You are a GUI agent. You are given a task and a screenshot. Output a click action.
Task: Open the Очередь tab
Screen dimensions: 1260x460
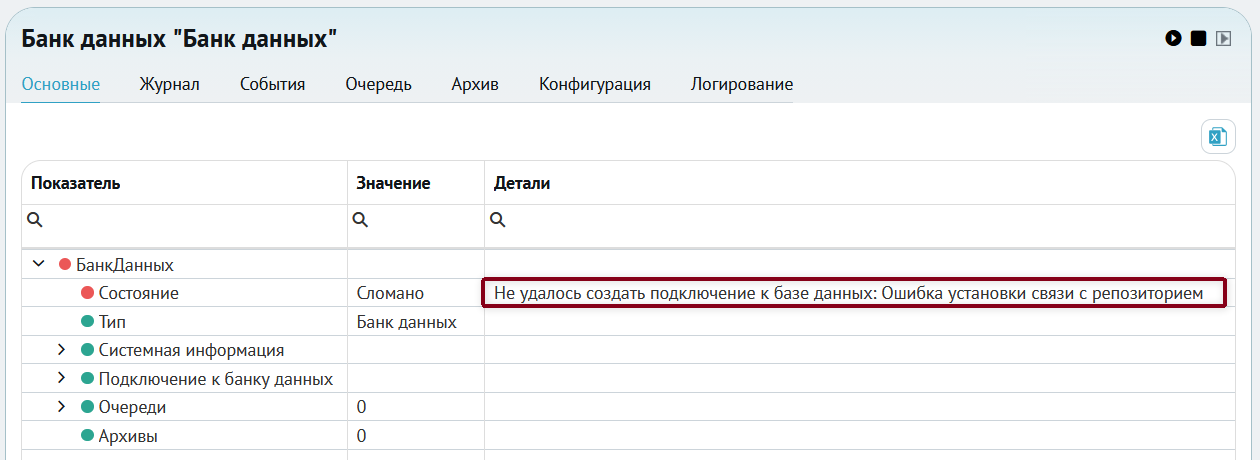379,84
